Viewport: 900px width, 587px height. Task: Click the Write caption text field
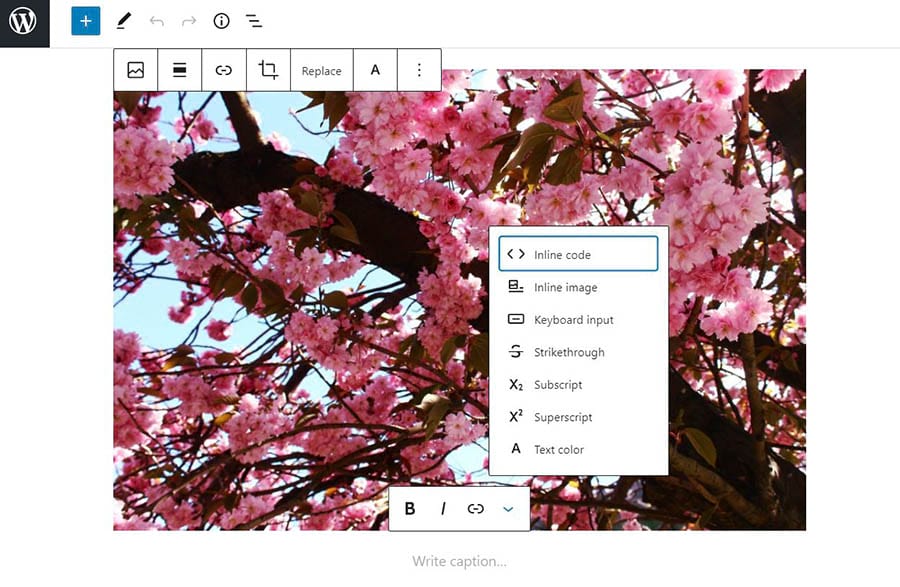pos(459,562)
